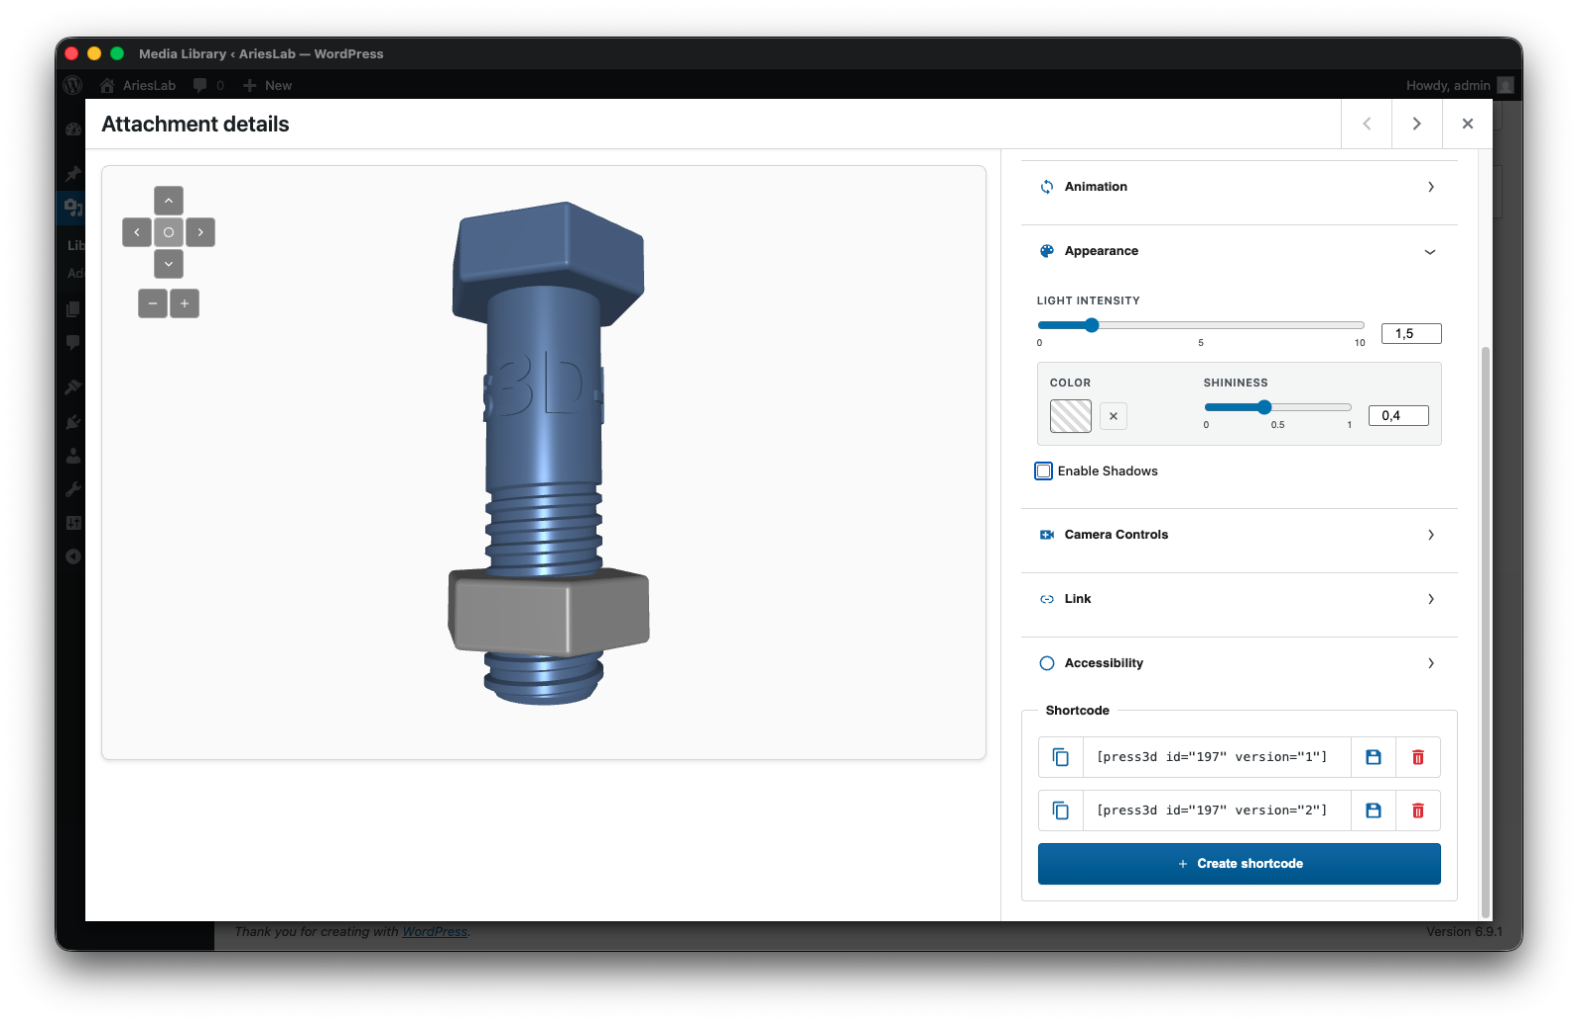Click the Shininess slider handle
The width and height of the screenshot is (1578, 1024).
(x=1264, y=407)
